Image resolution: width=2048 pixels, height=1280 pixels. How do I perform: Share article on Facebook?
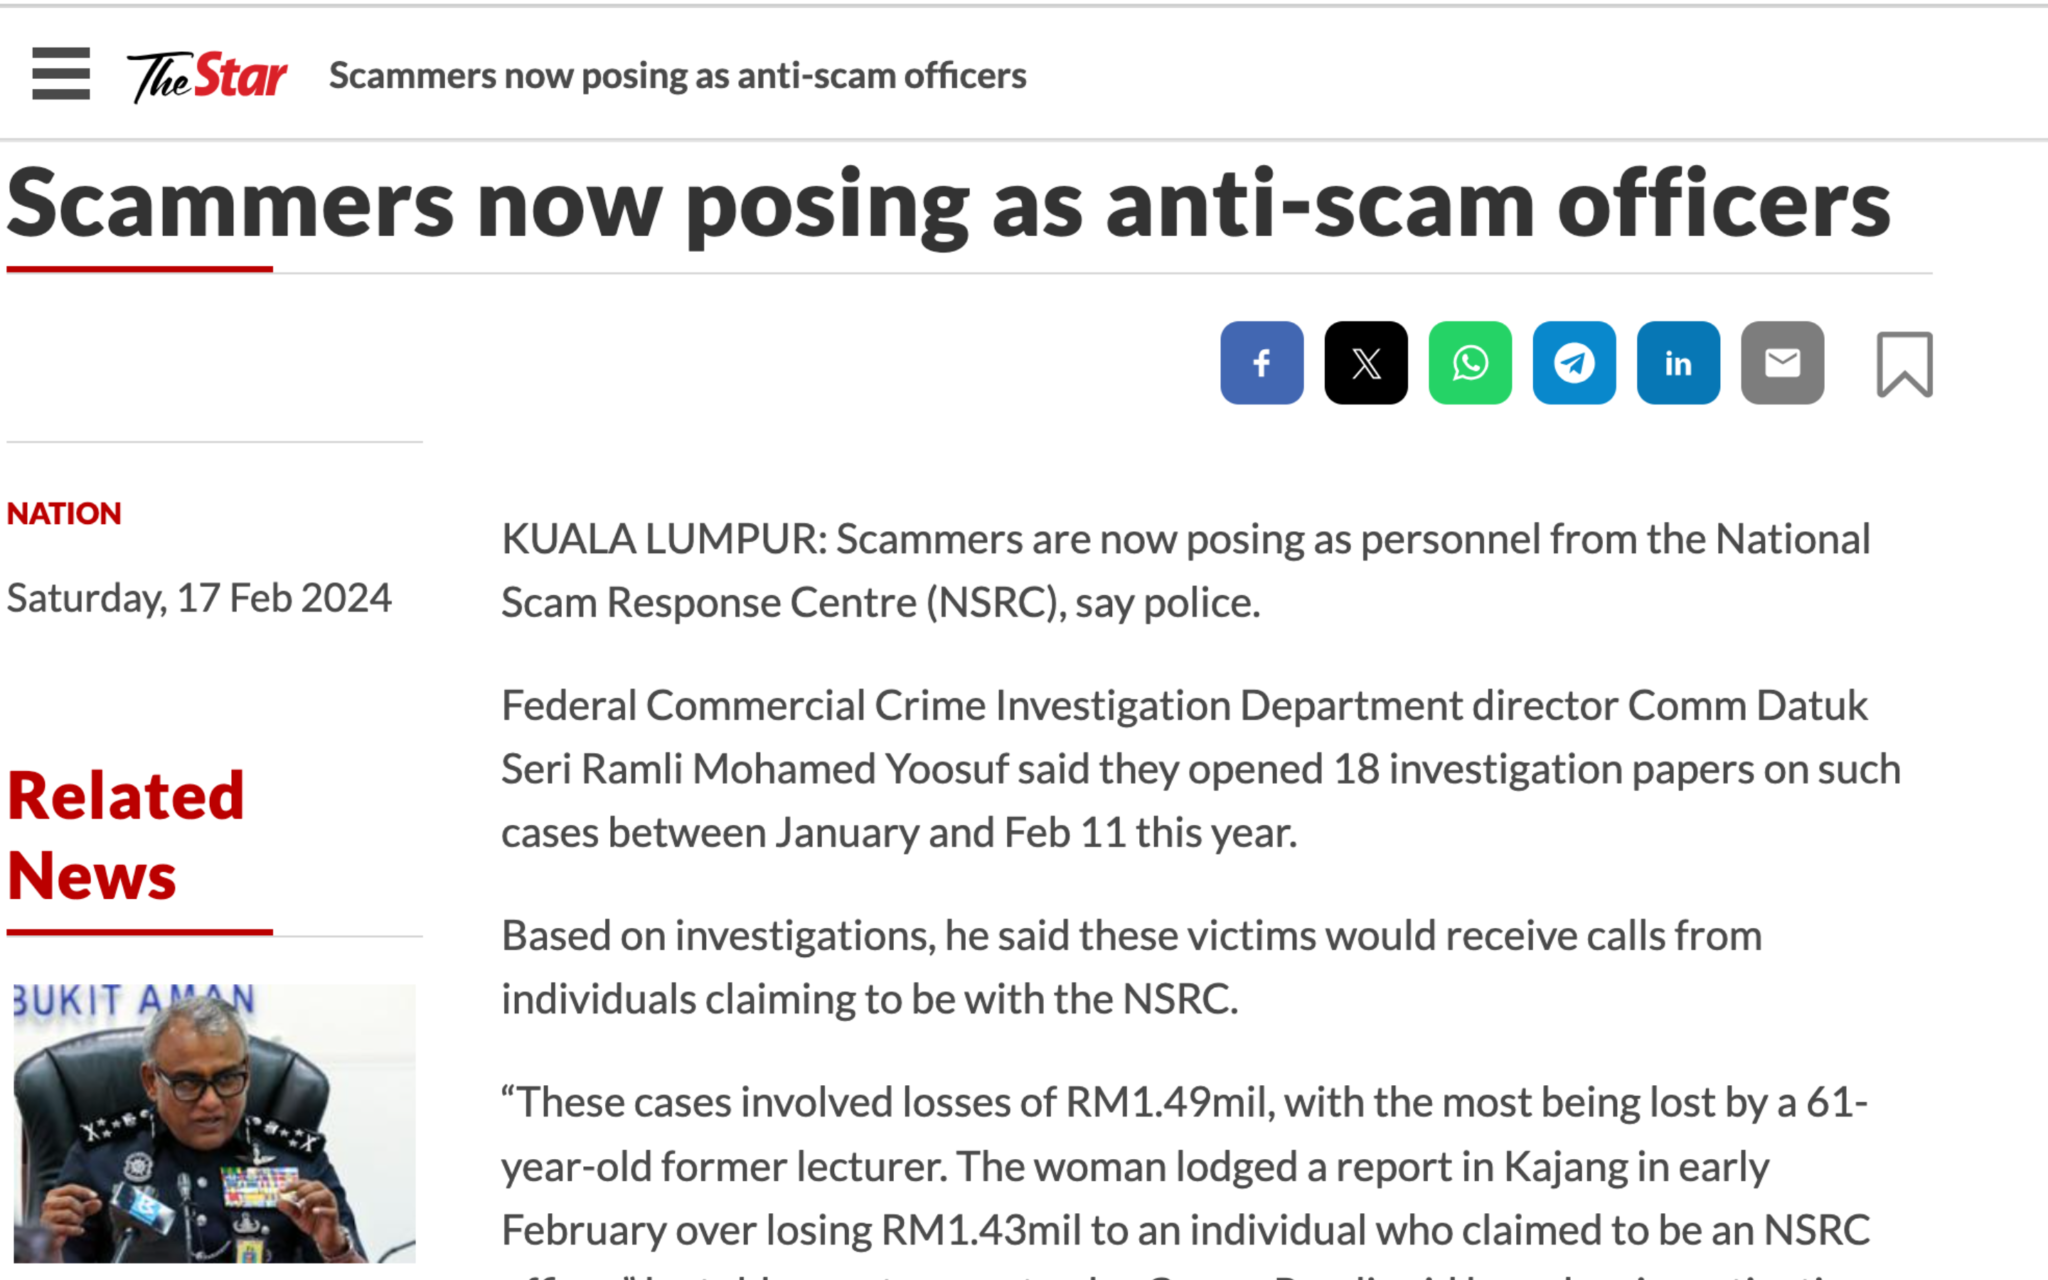(x=1261, y=363)
